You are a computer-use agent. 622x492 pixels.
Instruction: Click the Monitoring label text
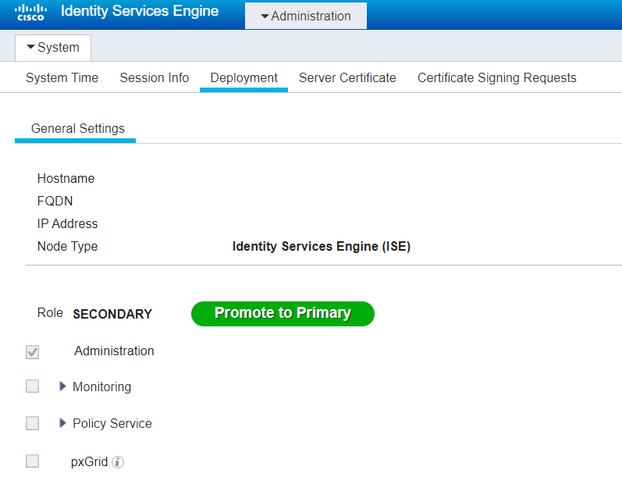102,386
